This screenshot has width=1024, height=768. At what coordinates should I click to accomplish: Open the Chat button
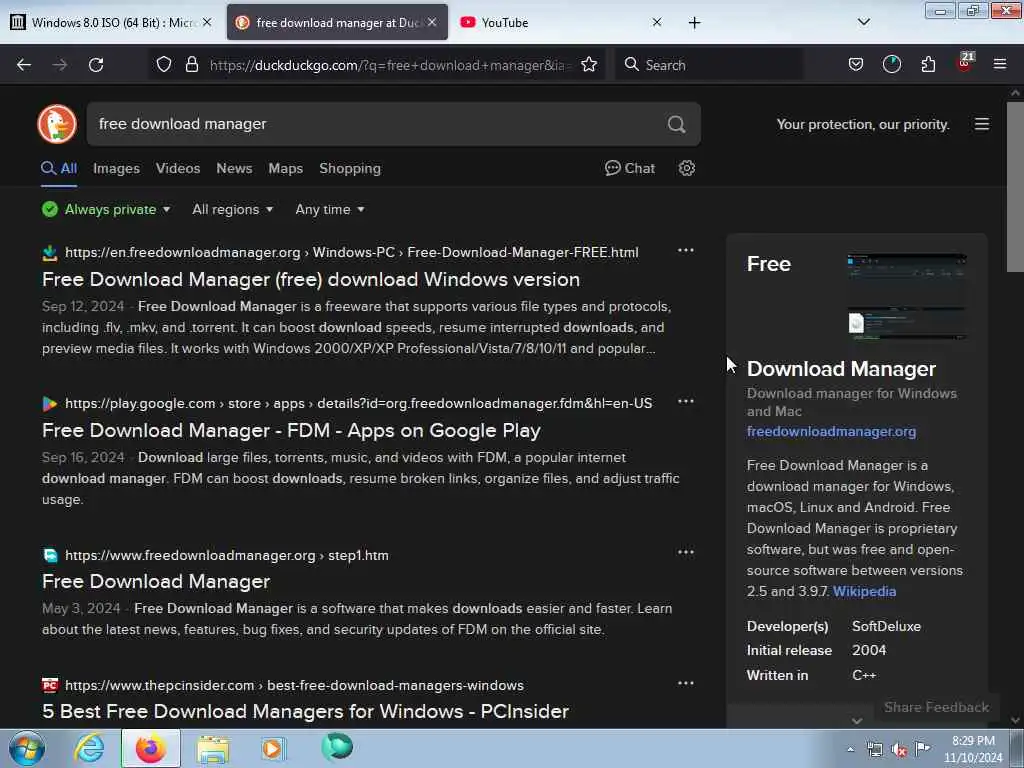click(630, 168)
